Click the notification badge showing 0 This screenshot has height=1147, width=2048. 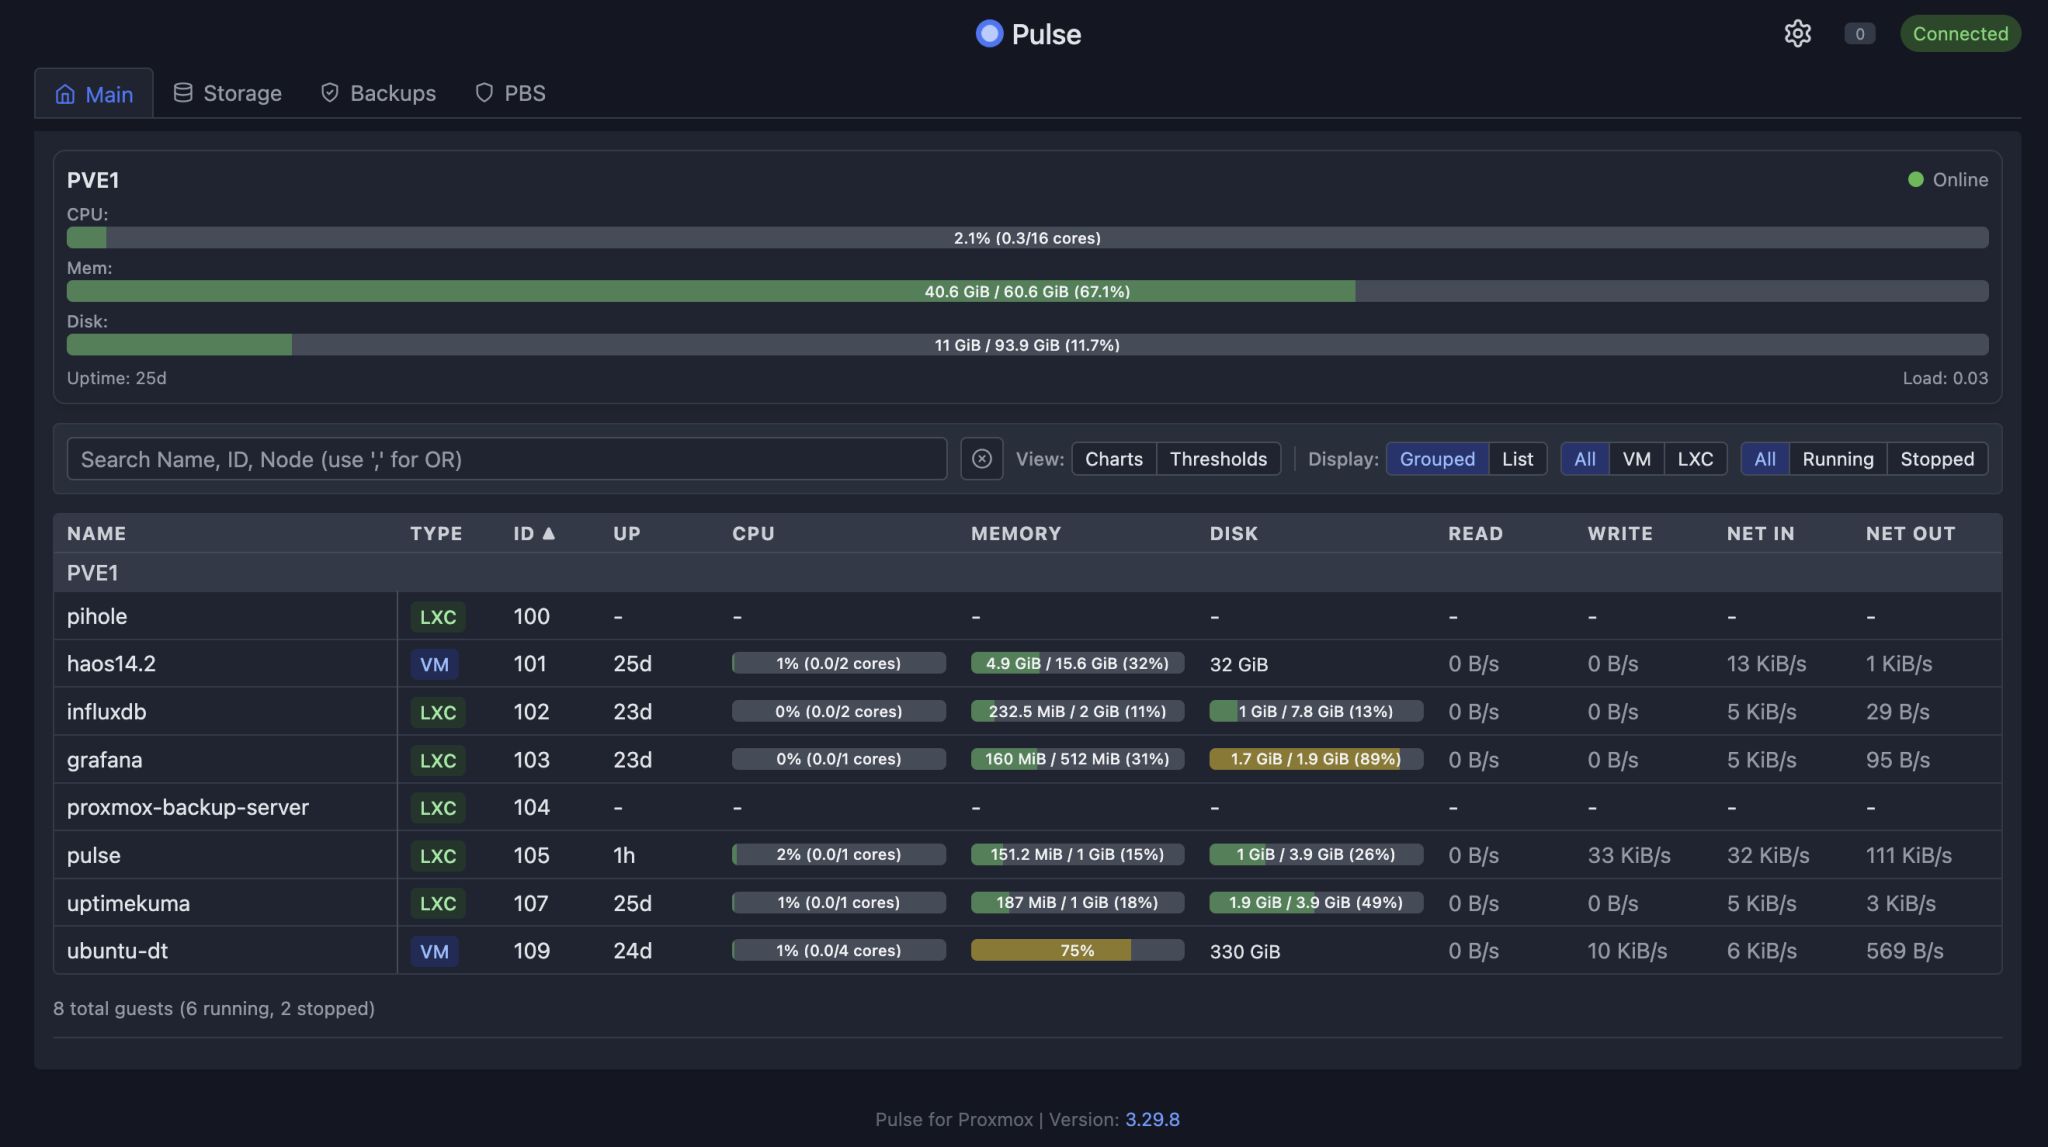pyautogui.click(x=1859, y=33)
